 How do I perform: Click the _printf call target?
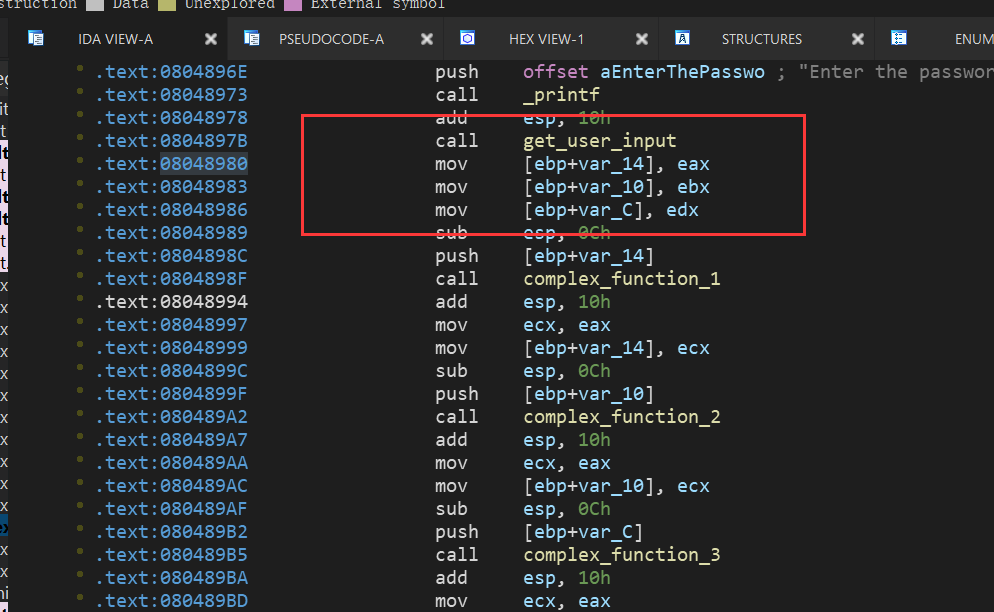[561, 95]
